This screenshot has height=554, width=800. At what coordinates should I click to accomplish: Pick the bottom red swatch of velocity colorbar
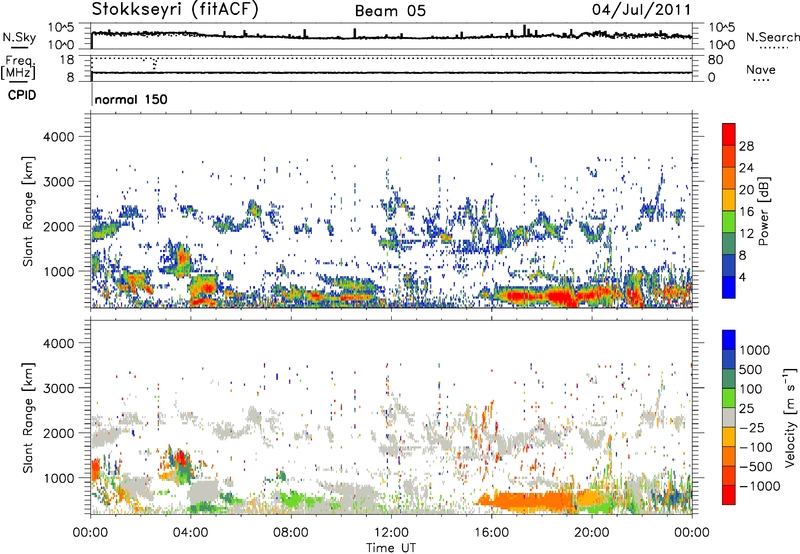[729, 495]
